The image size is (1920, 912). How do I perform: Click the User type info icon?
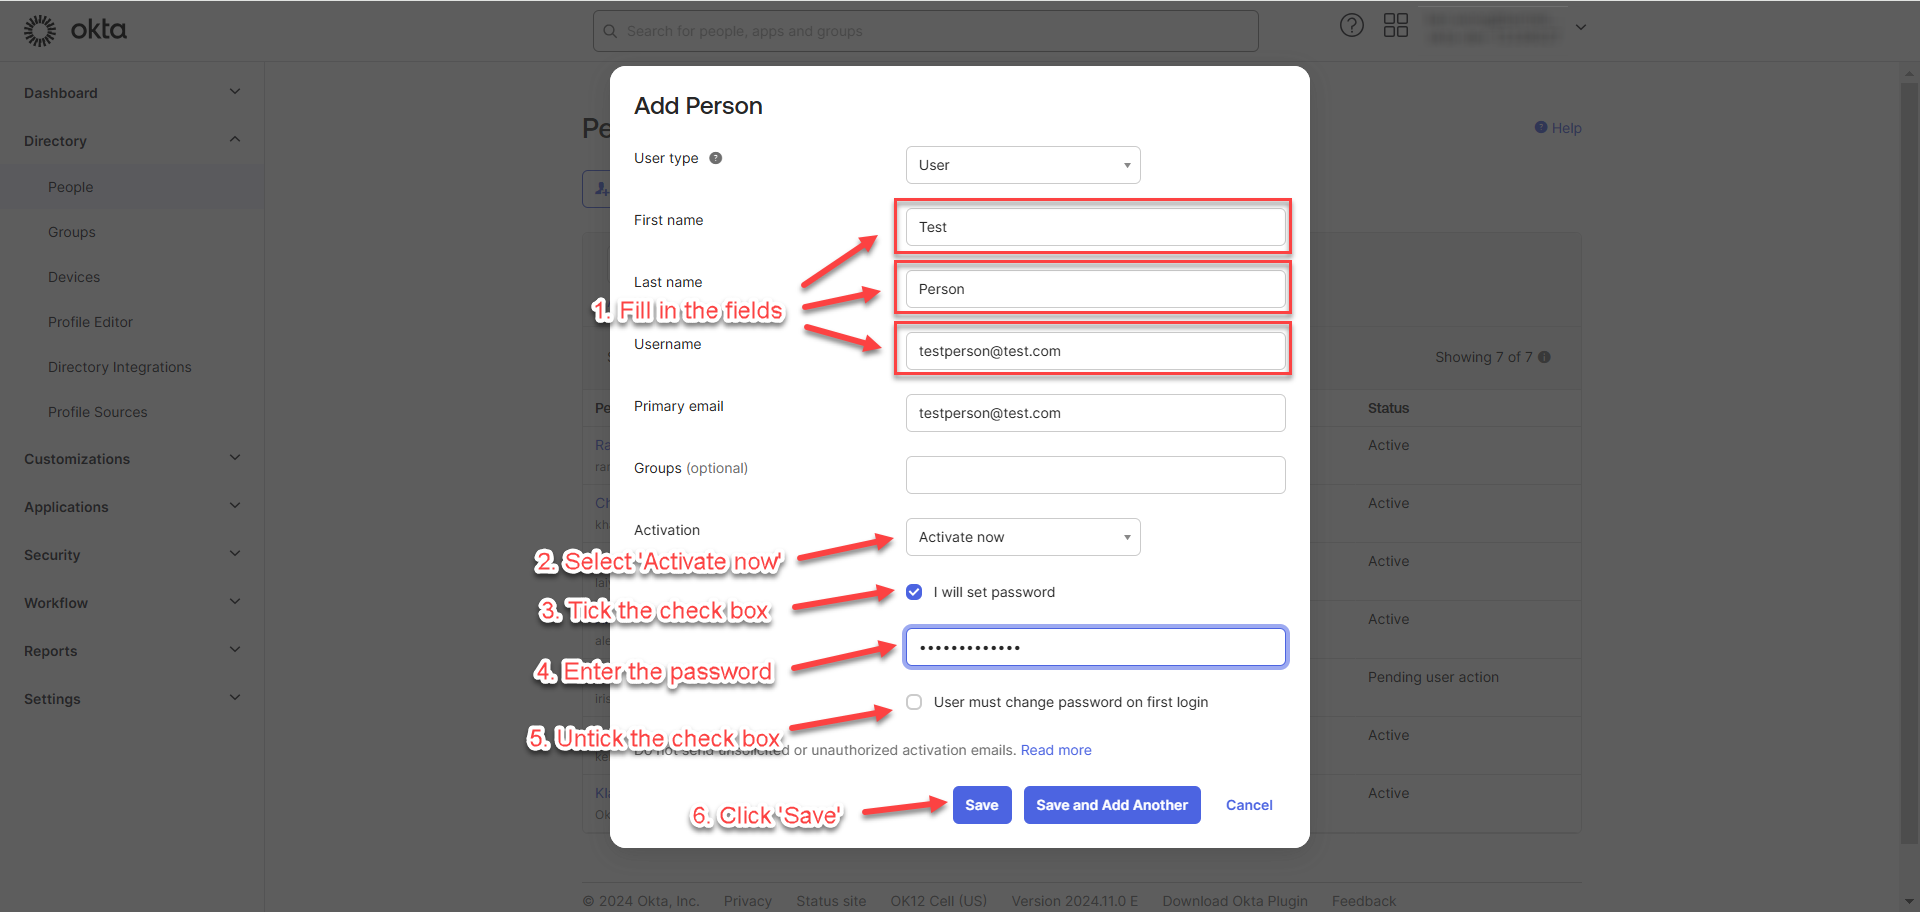[x=716, y=158]
